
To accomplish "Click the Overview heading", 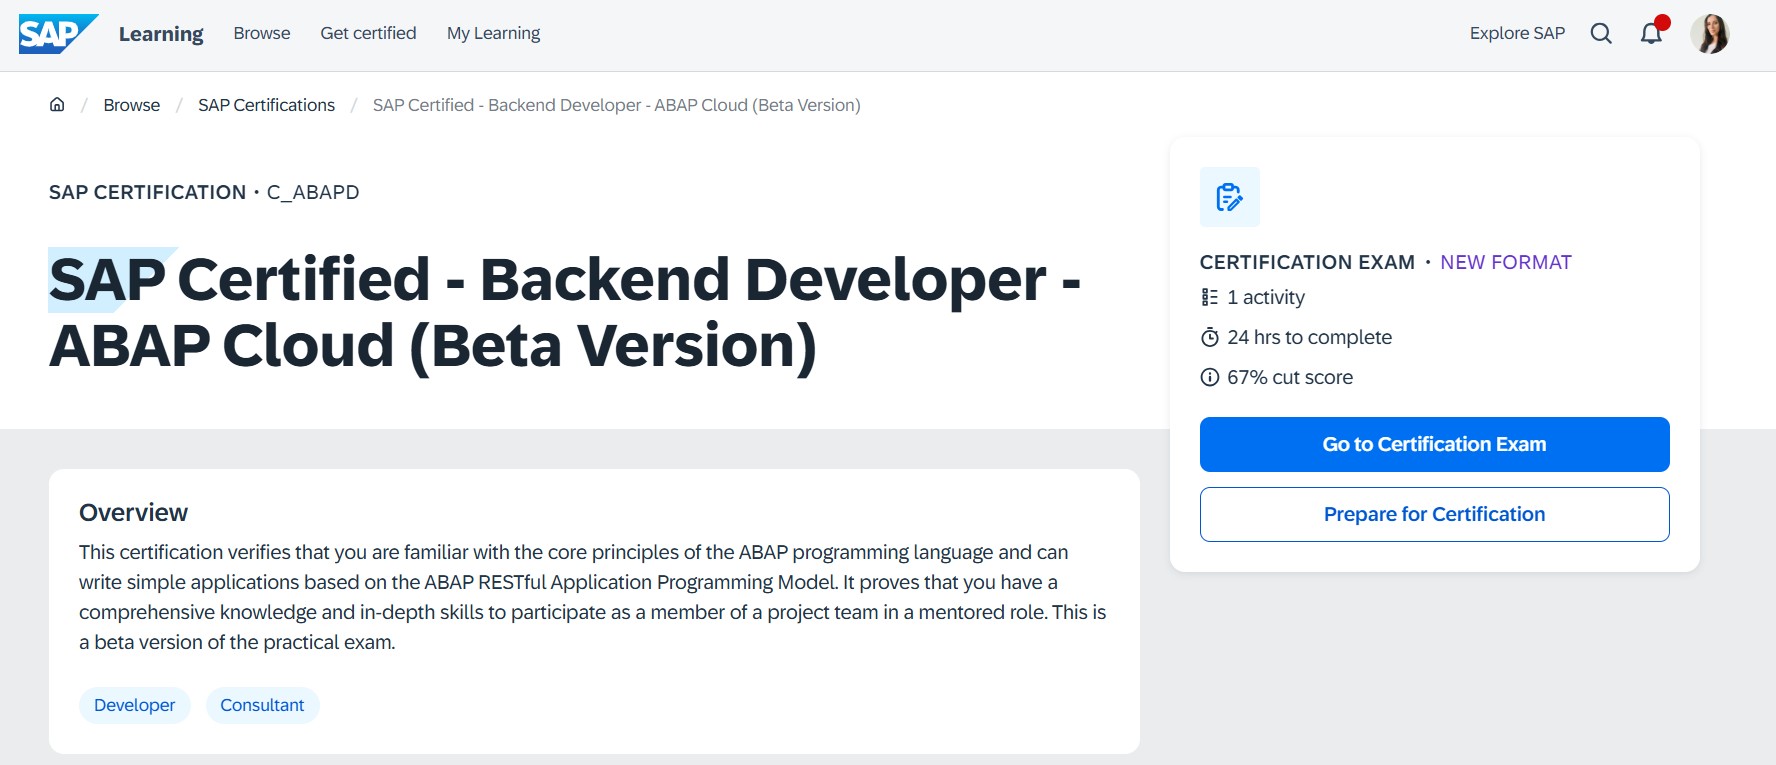I will [134, 512].
